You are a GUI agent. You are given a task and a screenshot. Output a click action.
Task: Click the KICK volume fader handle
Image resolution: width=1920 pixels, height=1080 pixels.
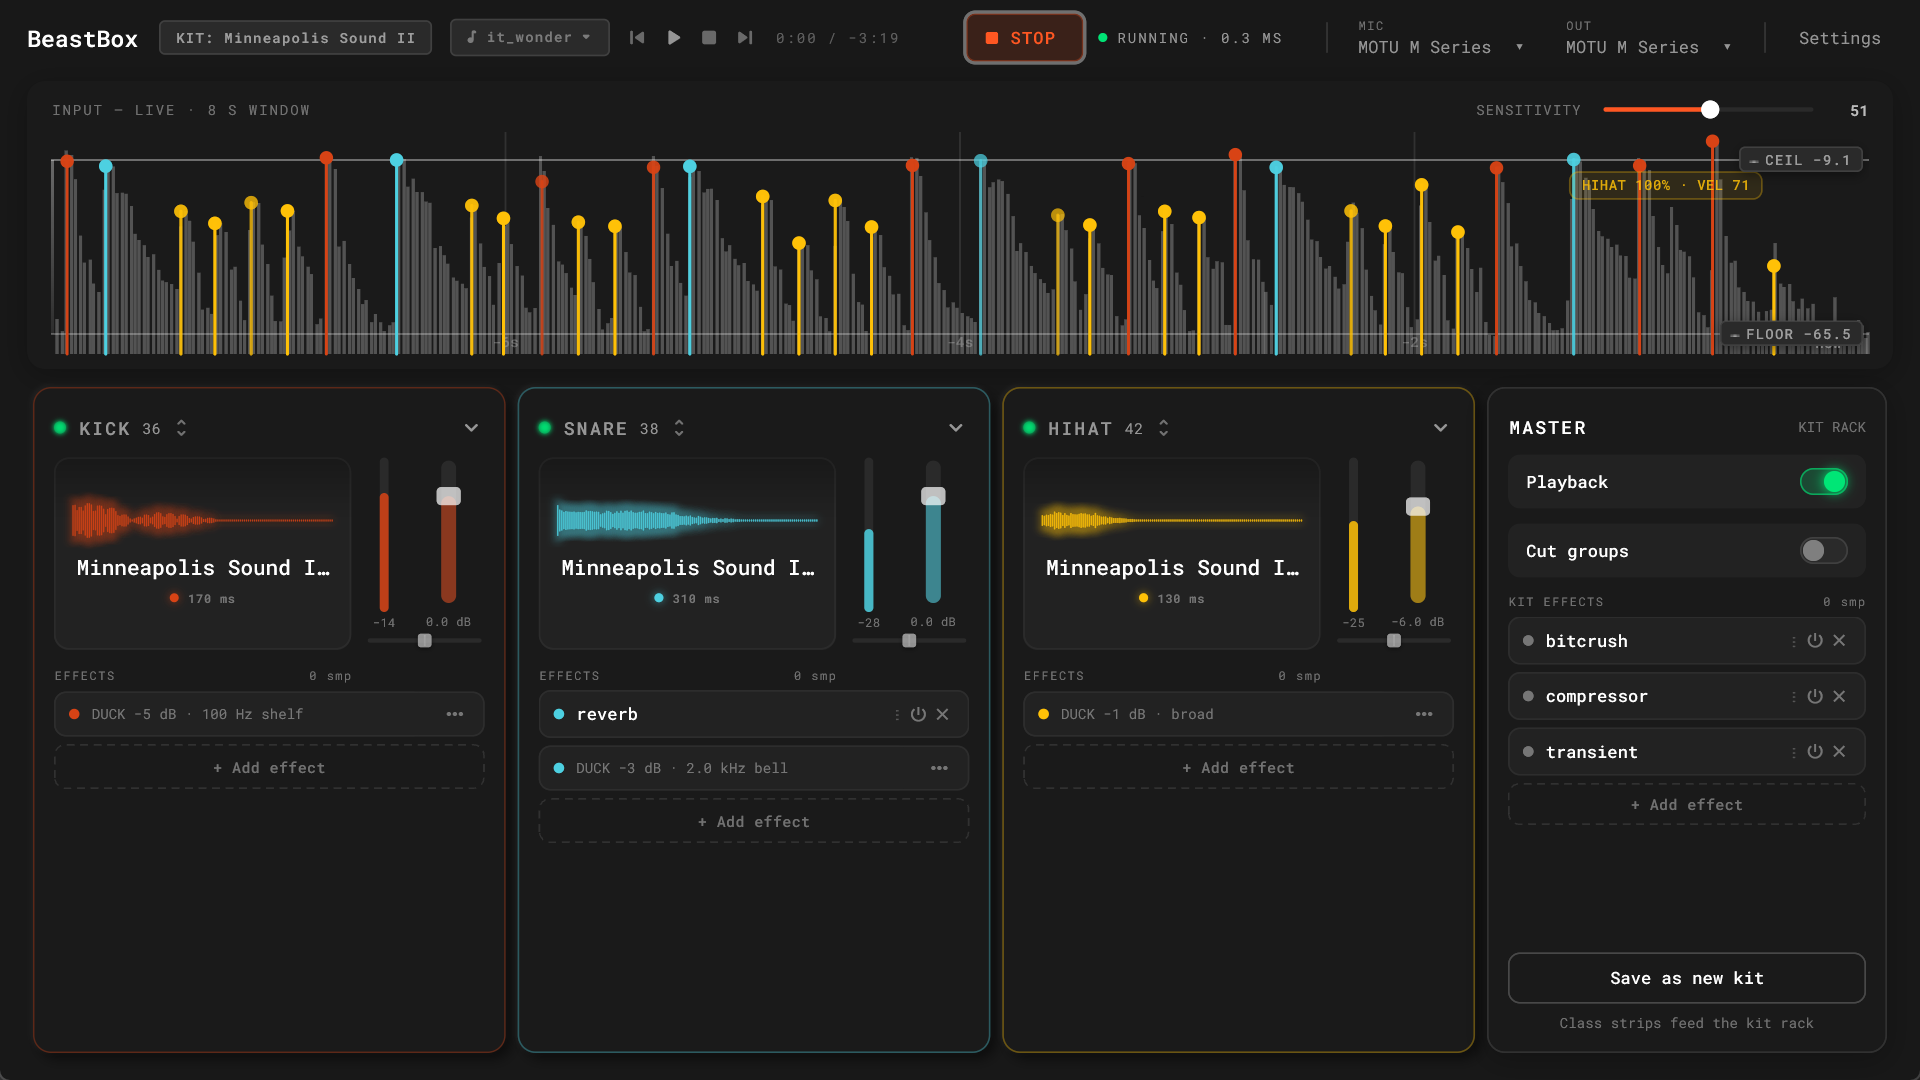pos(448,496)
